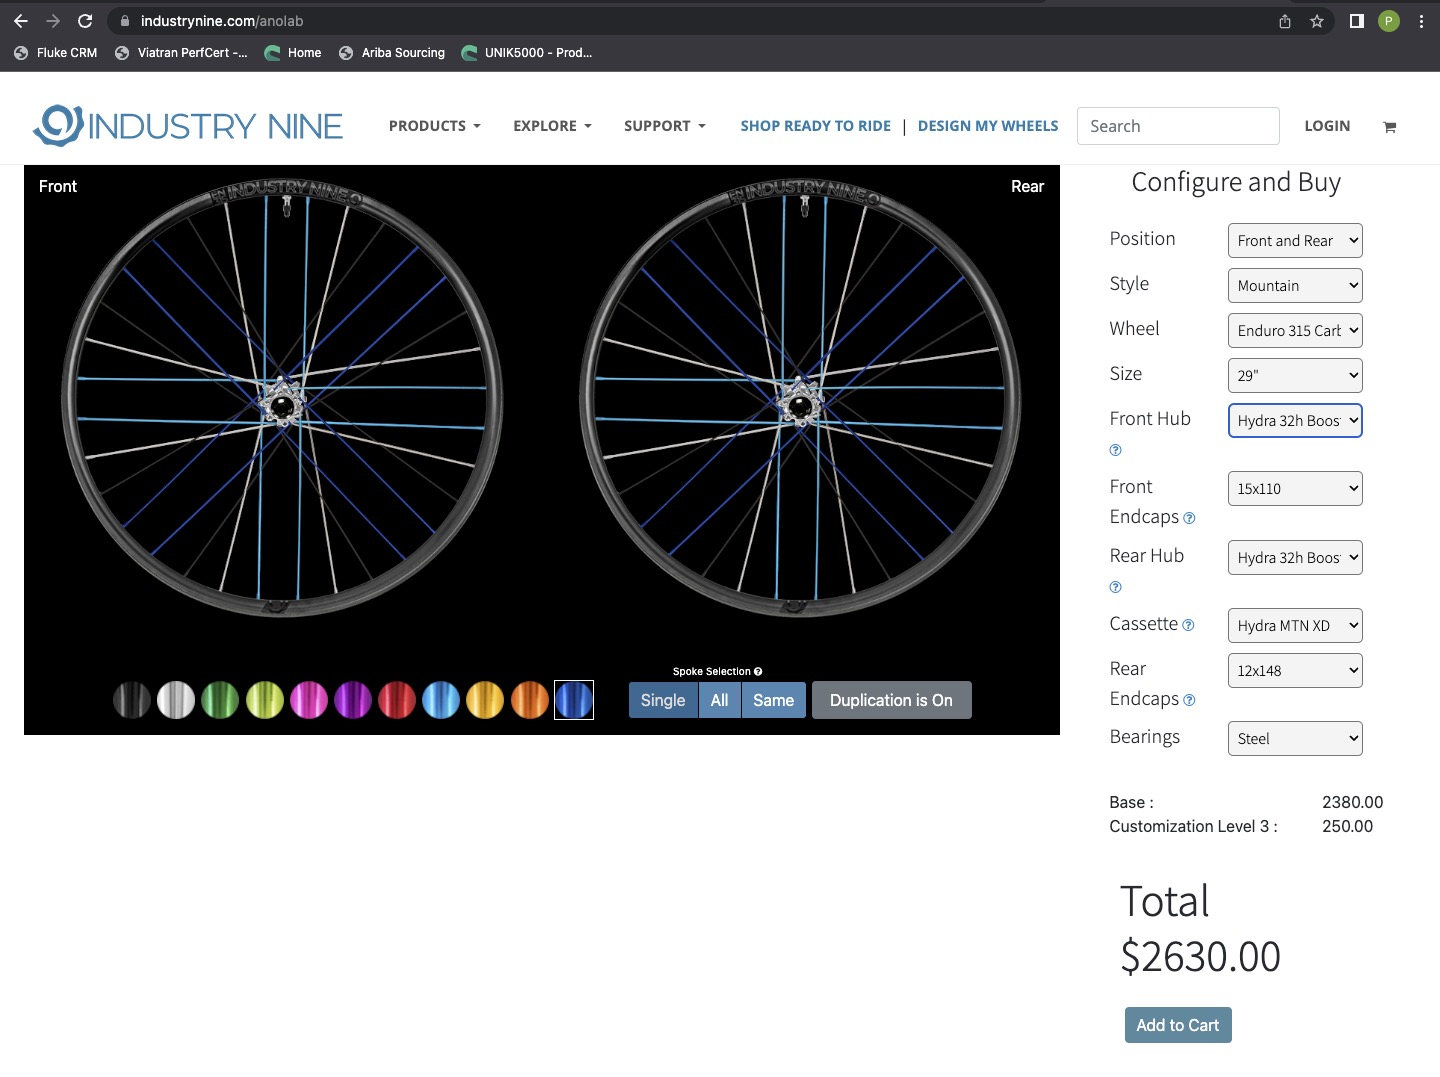The width and height of the screenshot is (1440, 1077).
Task: Select the red spoke color
Action: [x=397, y=700]
